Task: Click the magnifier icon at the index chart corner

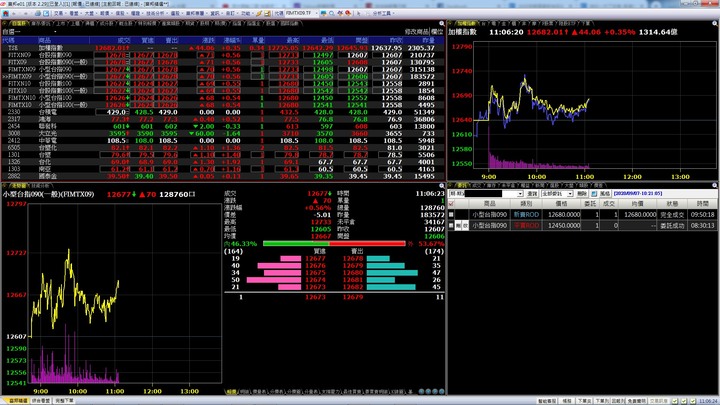Action: pyautogui.click(x=715, y=23)
